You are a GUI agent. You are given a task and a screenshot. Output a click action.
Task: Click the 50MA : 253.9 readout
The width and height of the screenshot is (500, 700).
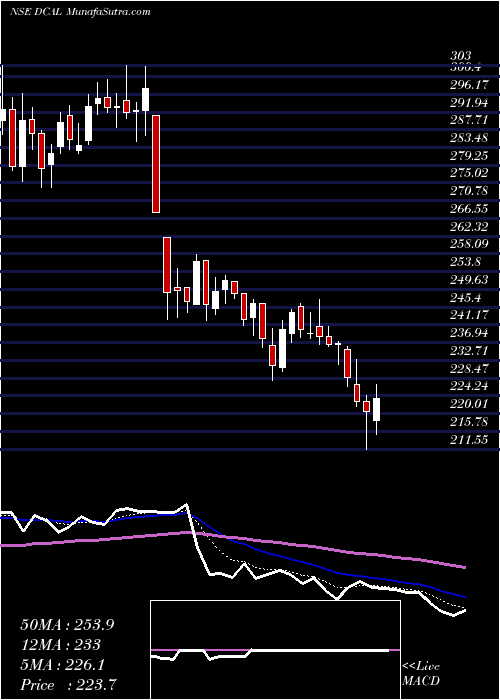(x=67, y=625)
